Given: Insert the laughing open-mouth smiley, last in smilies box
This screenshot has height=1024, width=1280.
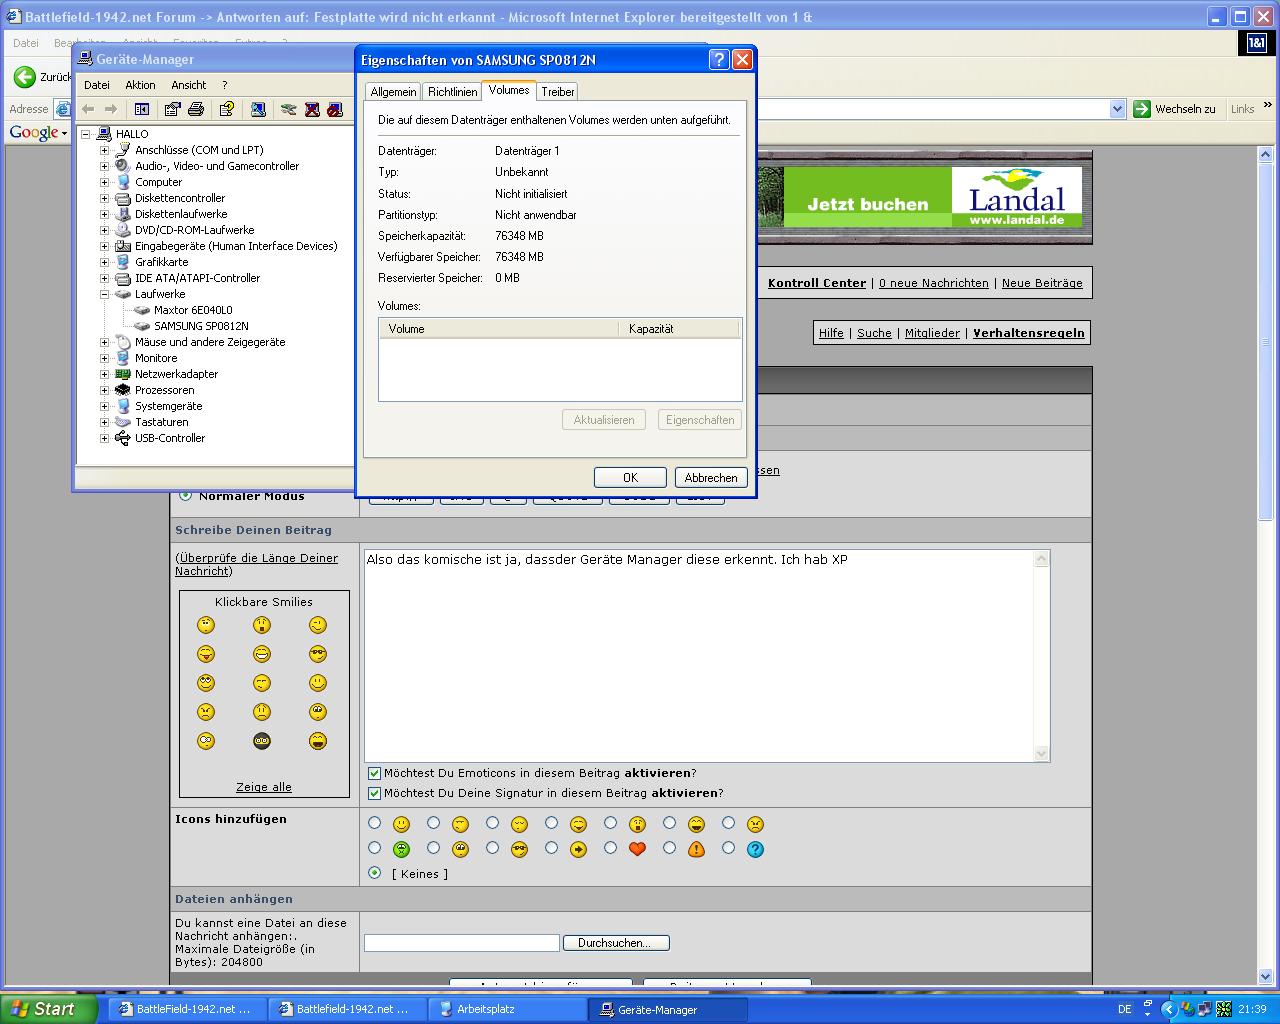Looking at the screenshot, I should tap(318, 741).
